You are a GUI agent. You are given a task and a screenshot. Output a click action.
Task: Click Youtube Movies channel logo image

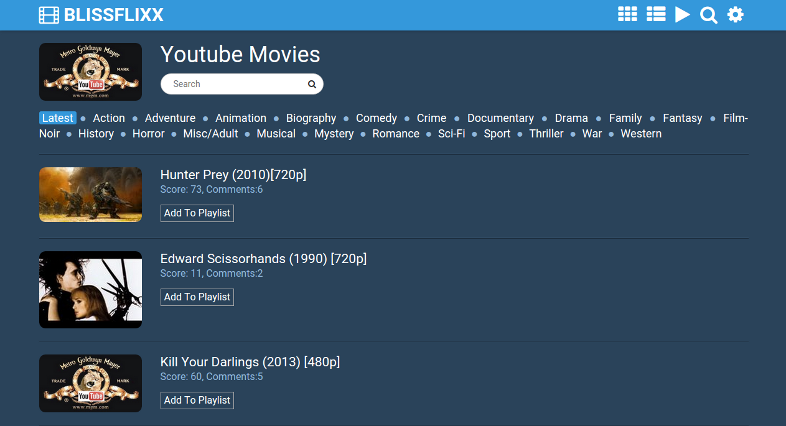pyautogui.click(x=90, y=72)
